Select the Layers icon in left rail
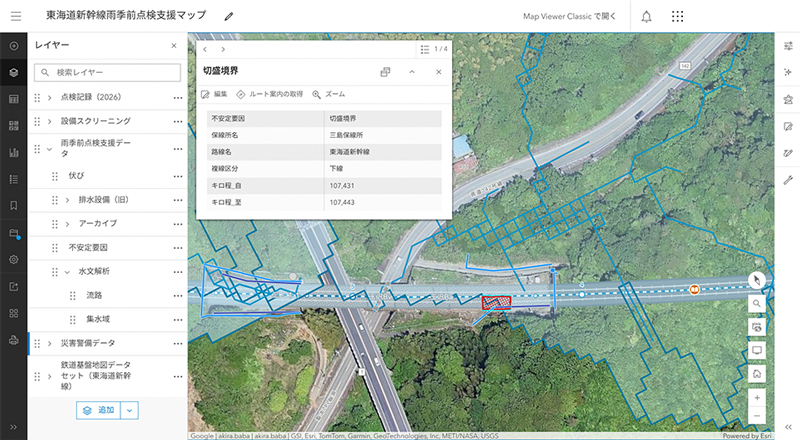This screenshot has width=800, height=440. [x=14, y=72]
